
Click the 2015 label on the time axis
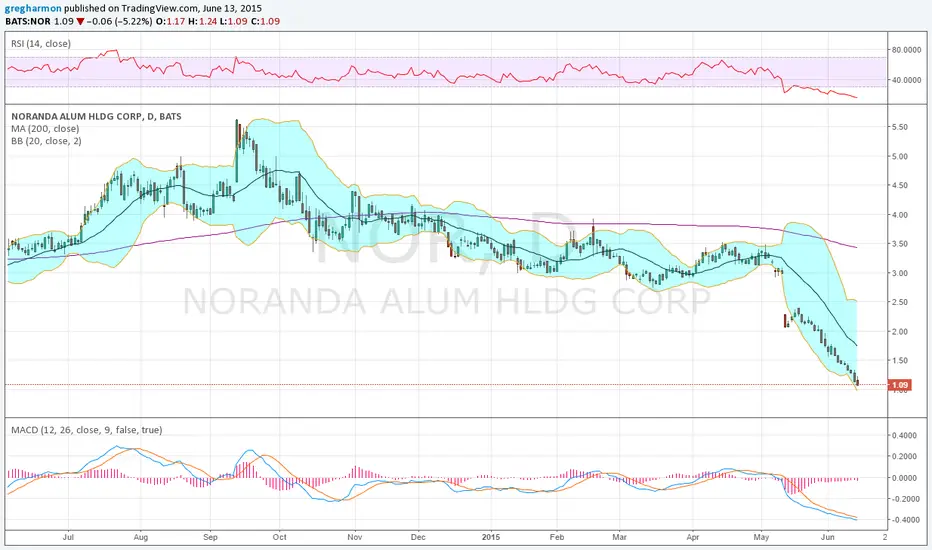[x=491, y=537]
